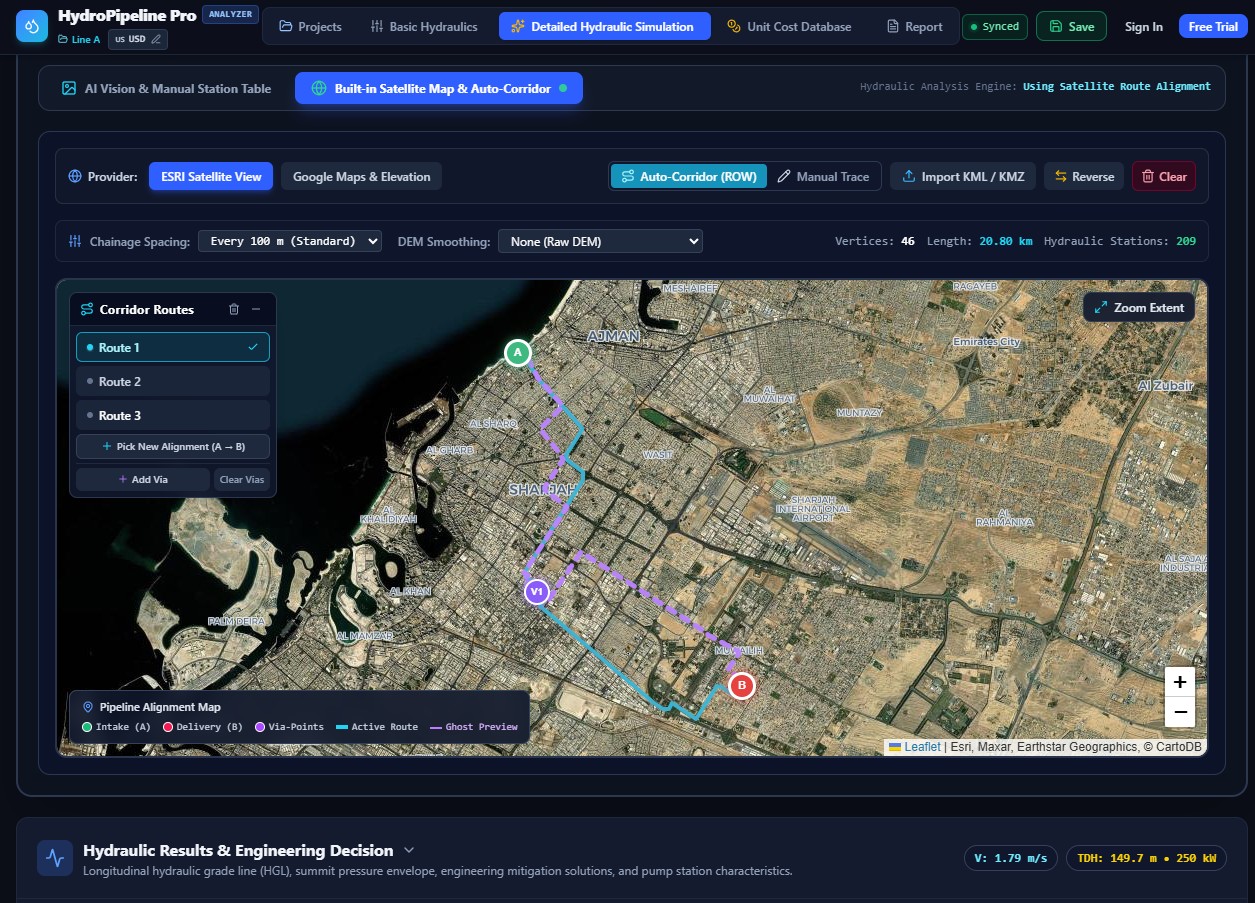Viewport: 1255px width, 903px height.
Task: Click Sign In
Action: click(x=1144, y=27)
